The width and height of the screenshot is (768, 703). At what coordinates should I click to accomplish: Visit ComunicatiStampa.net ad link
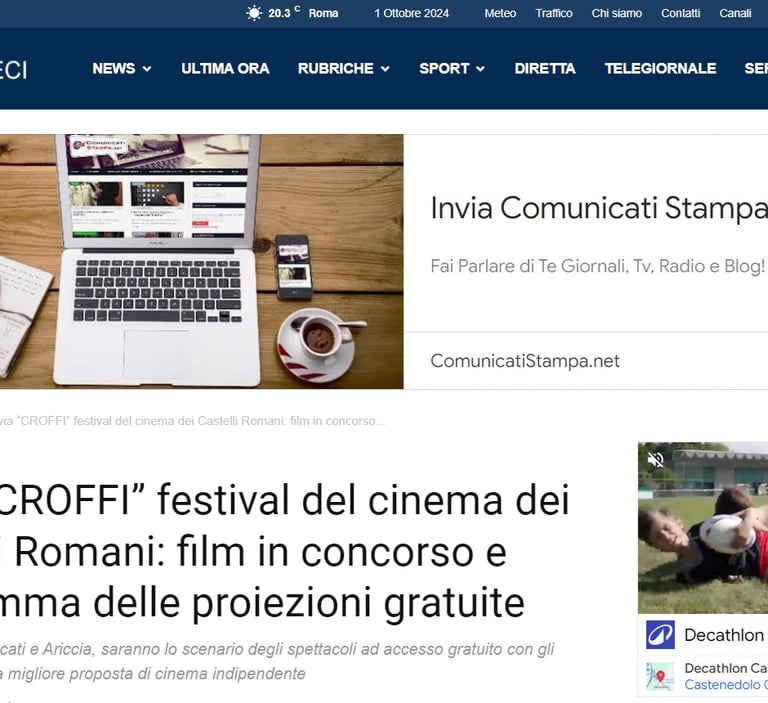(x=525, y=361)
